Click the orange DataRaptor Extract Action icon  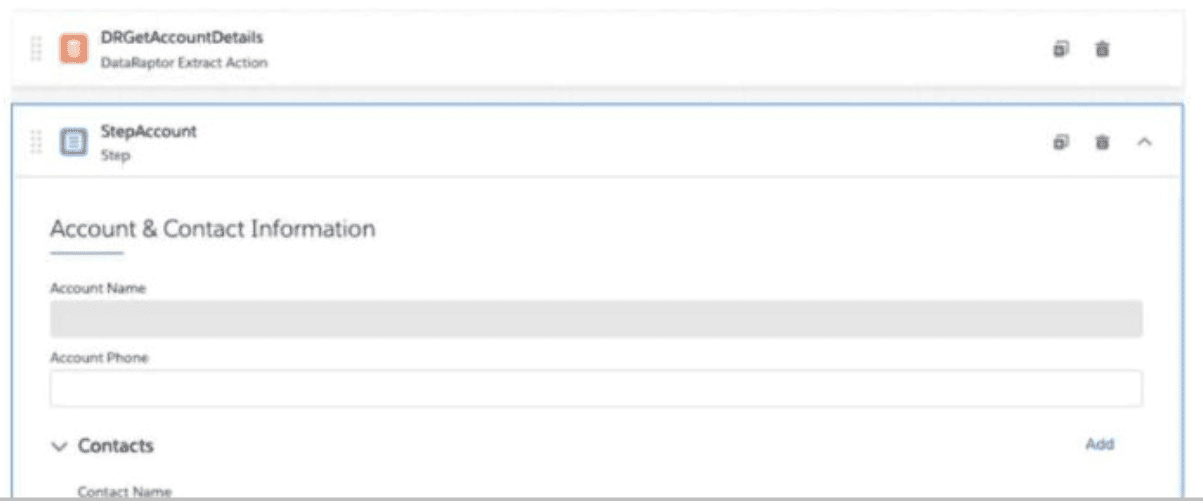pyautogui.click(x=73, y=48)
